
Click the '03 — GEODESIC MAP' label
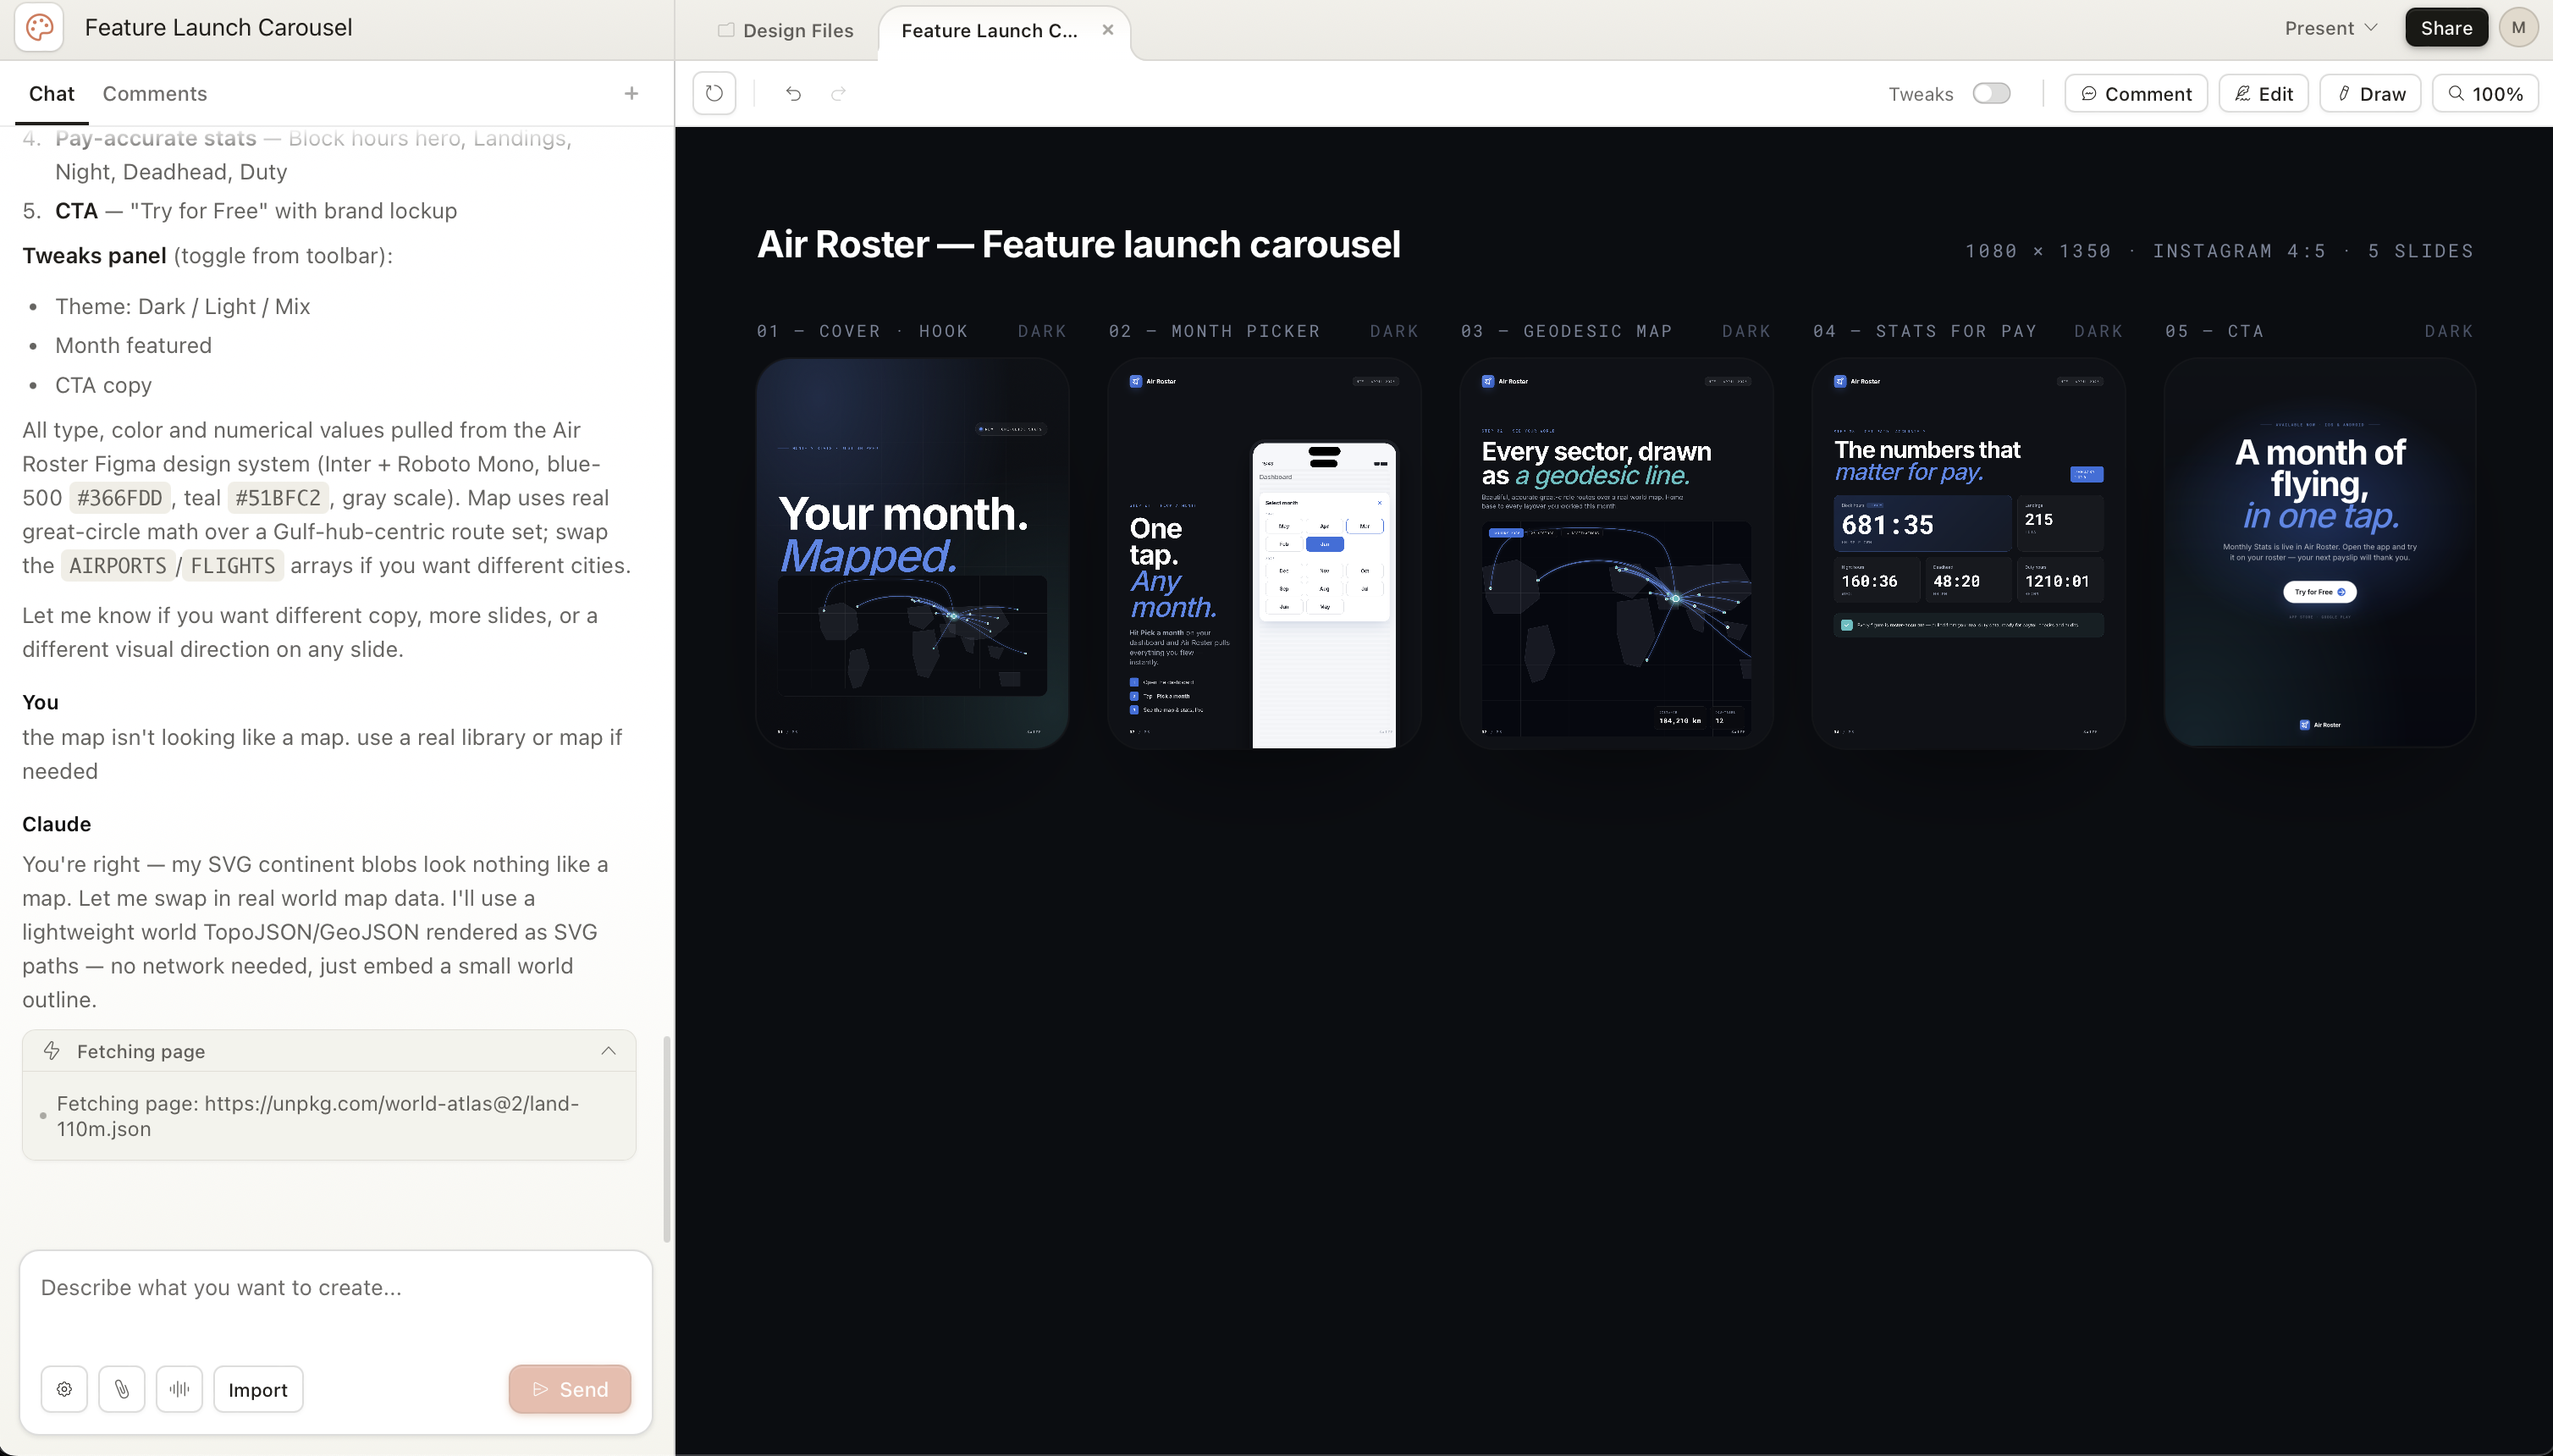1566,331
